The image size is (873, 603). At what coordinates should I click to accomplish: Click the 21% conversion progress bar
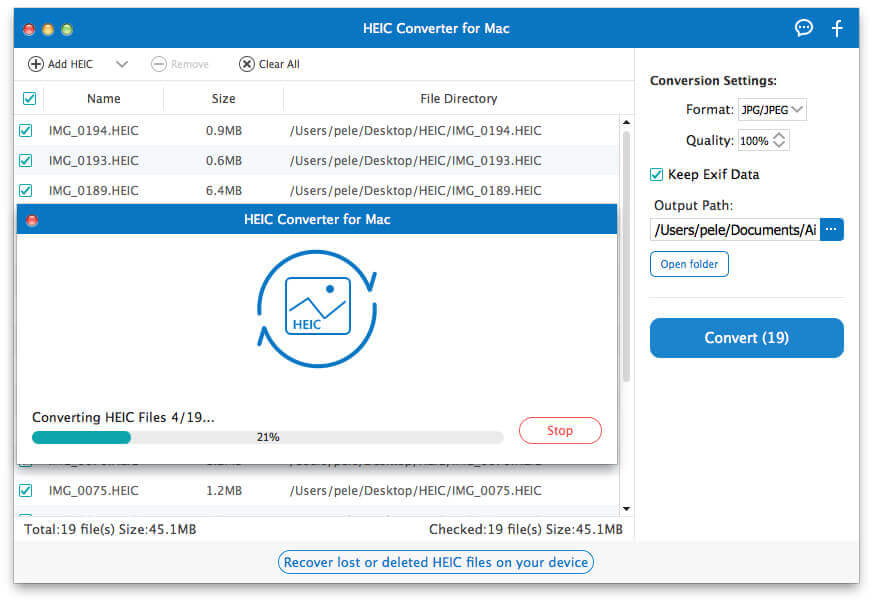[x=268, y=438]
